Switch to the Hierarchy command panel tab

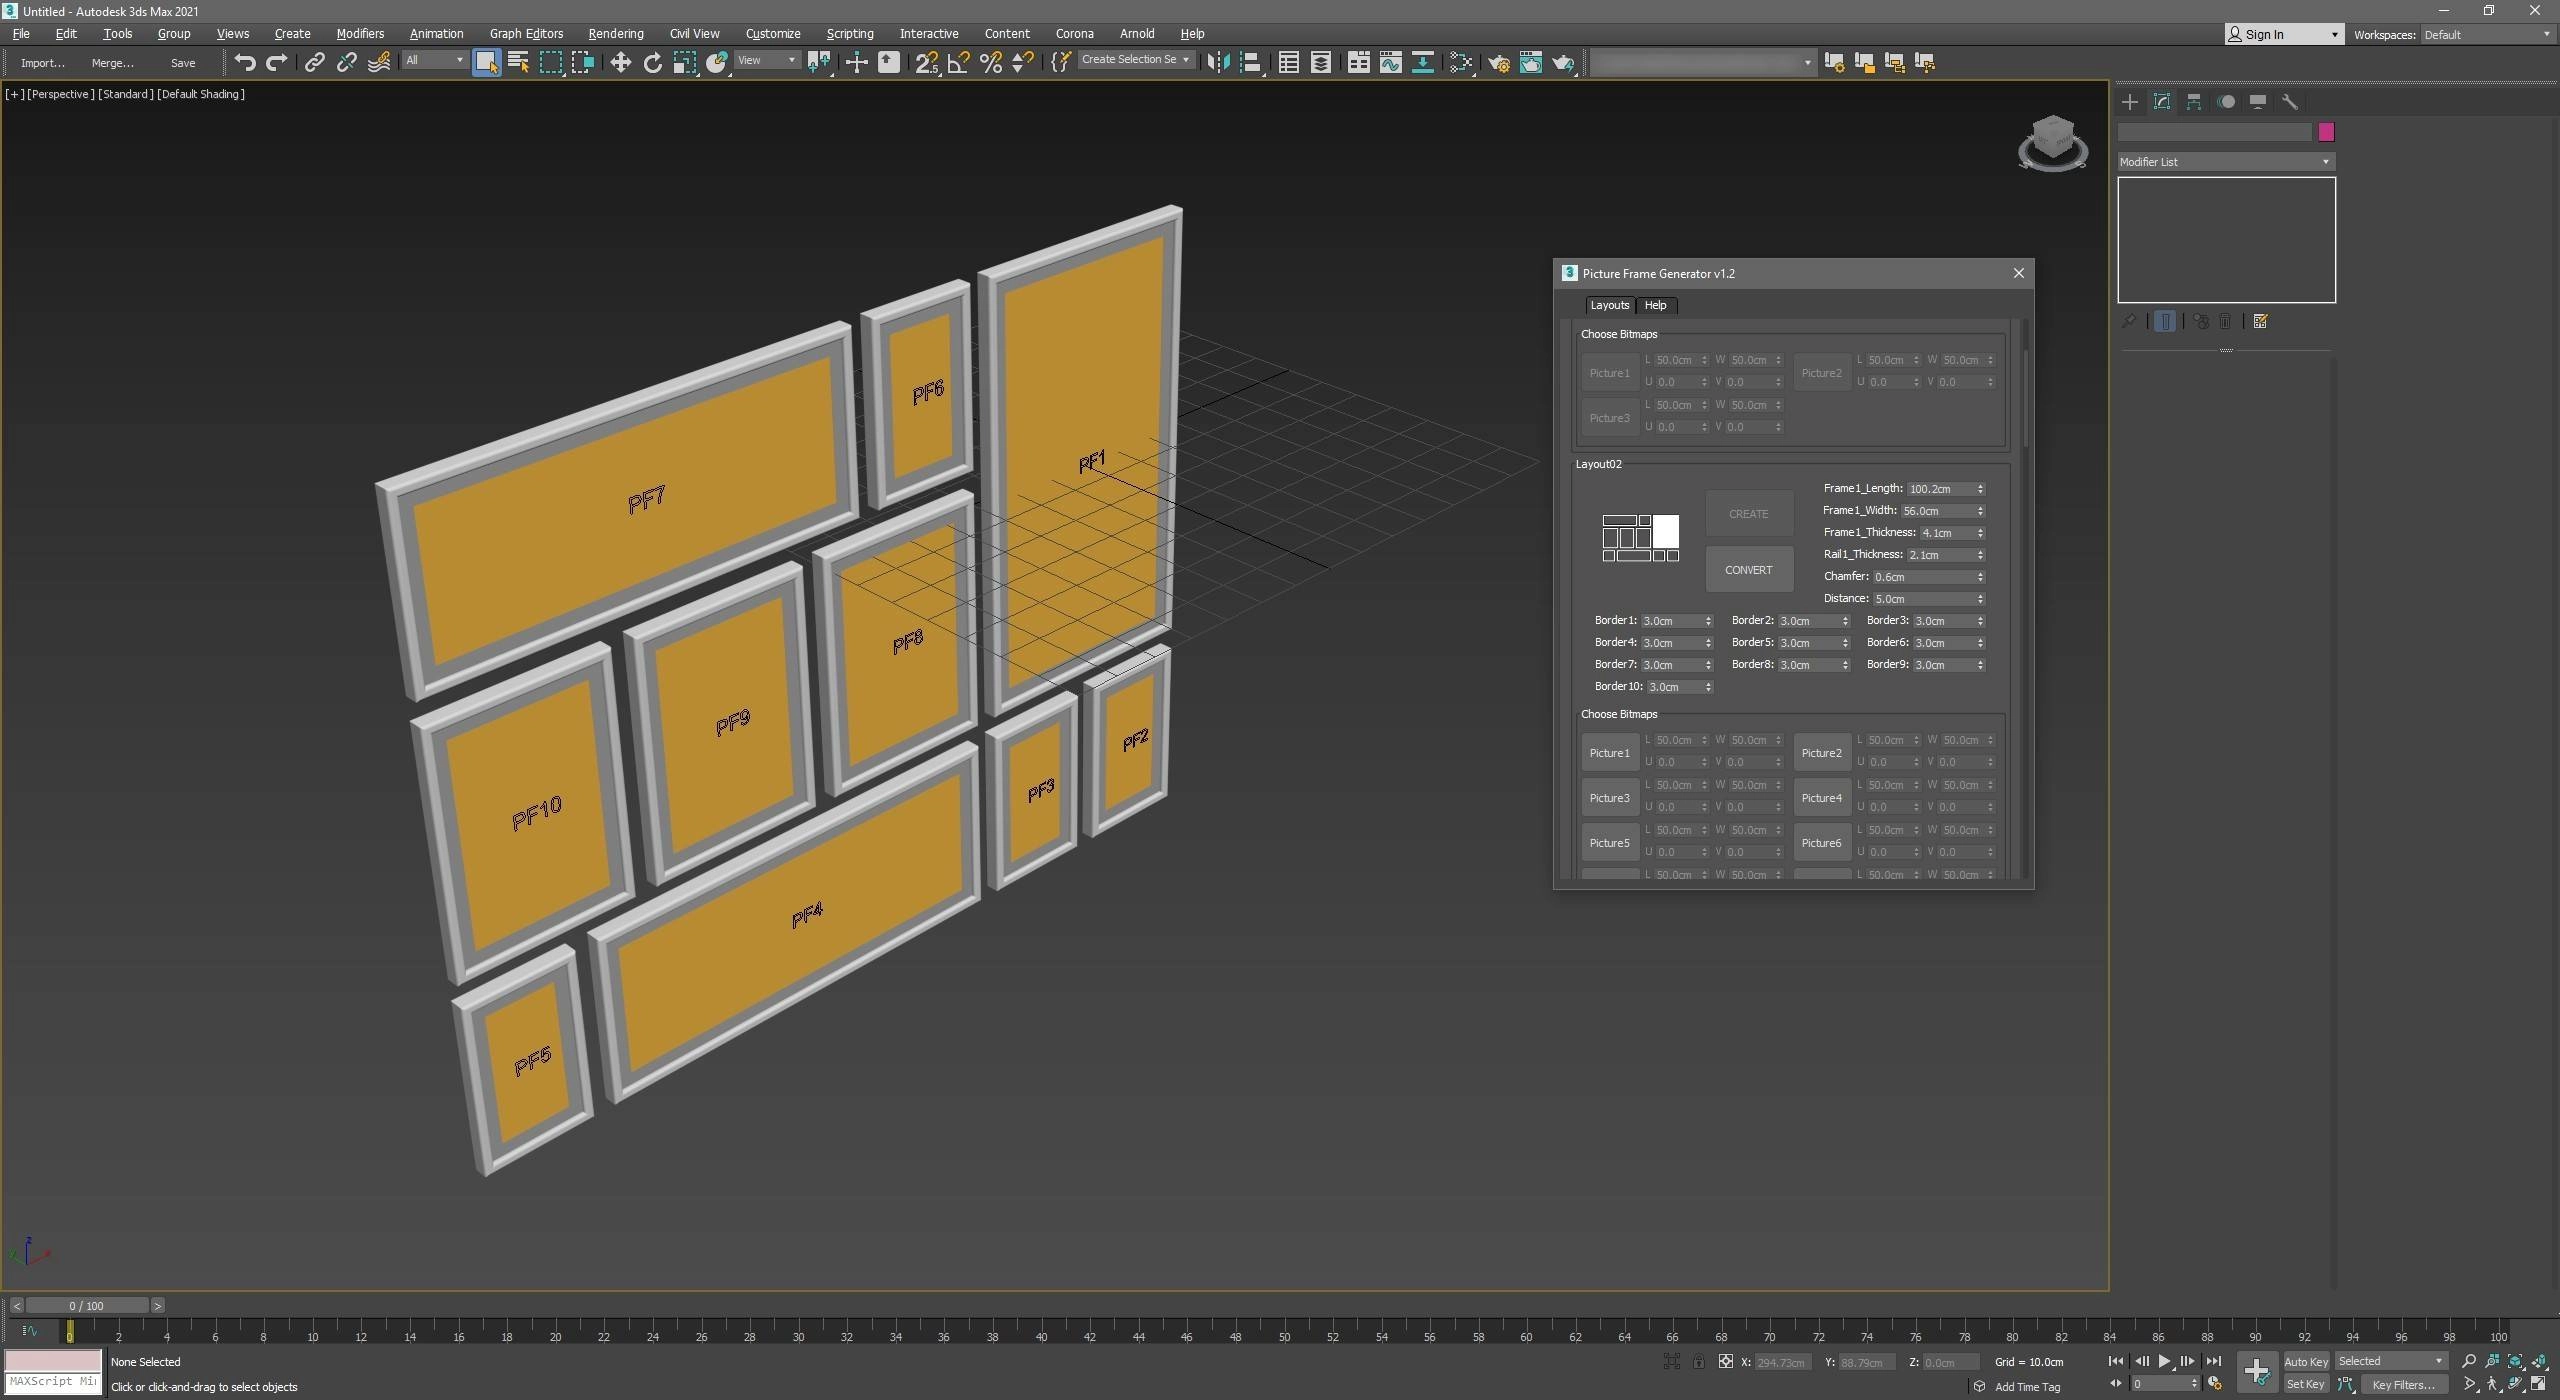click(x=2194, y=102)
